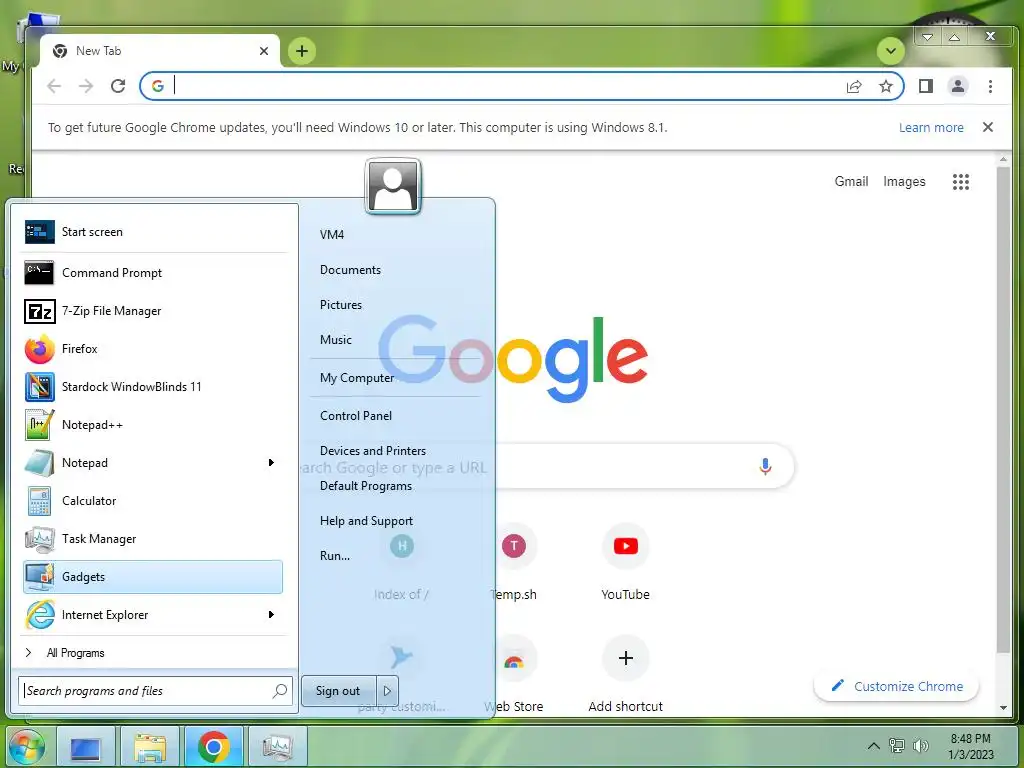The image size is (1024, 768).
Task: Toggle Chrome side panel
Action: click(925, 86)
